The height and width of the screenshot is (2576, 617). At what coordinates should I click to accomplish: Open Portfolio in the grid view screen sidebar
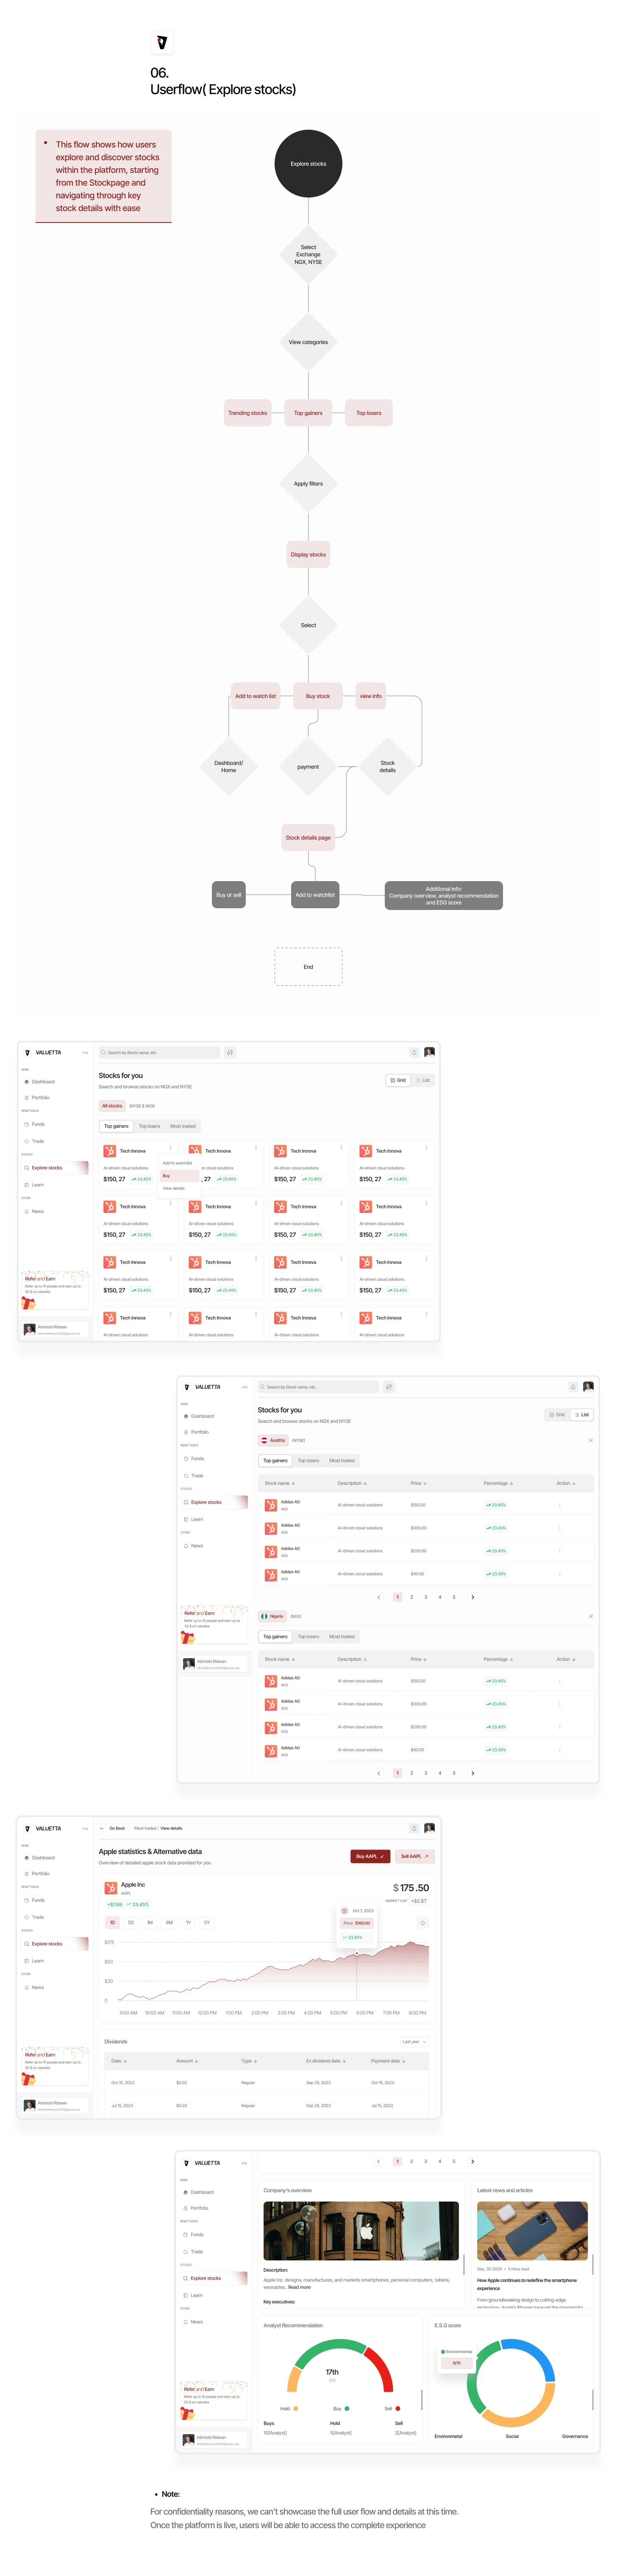point(37,1098)
